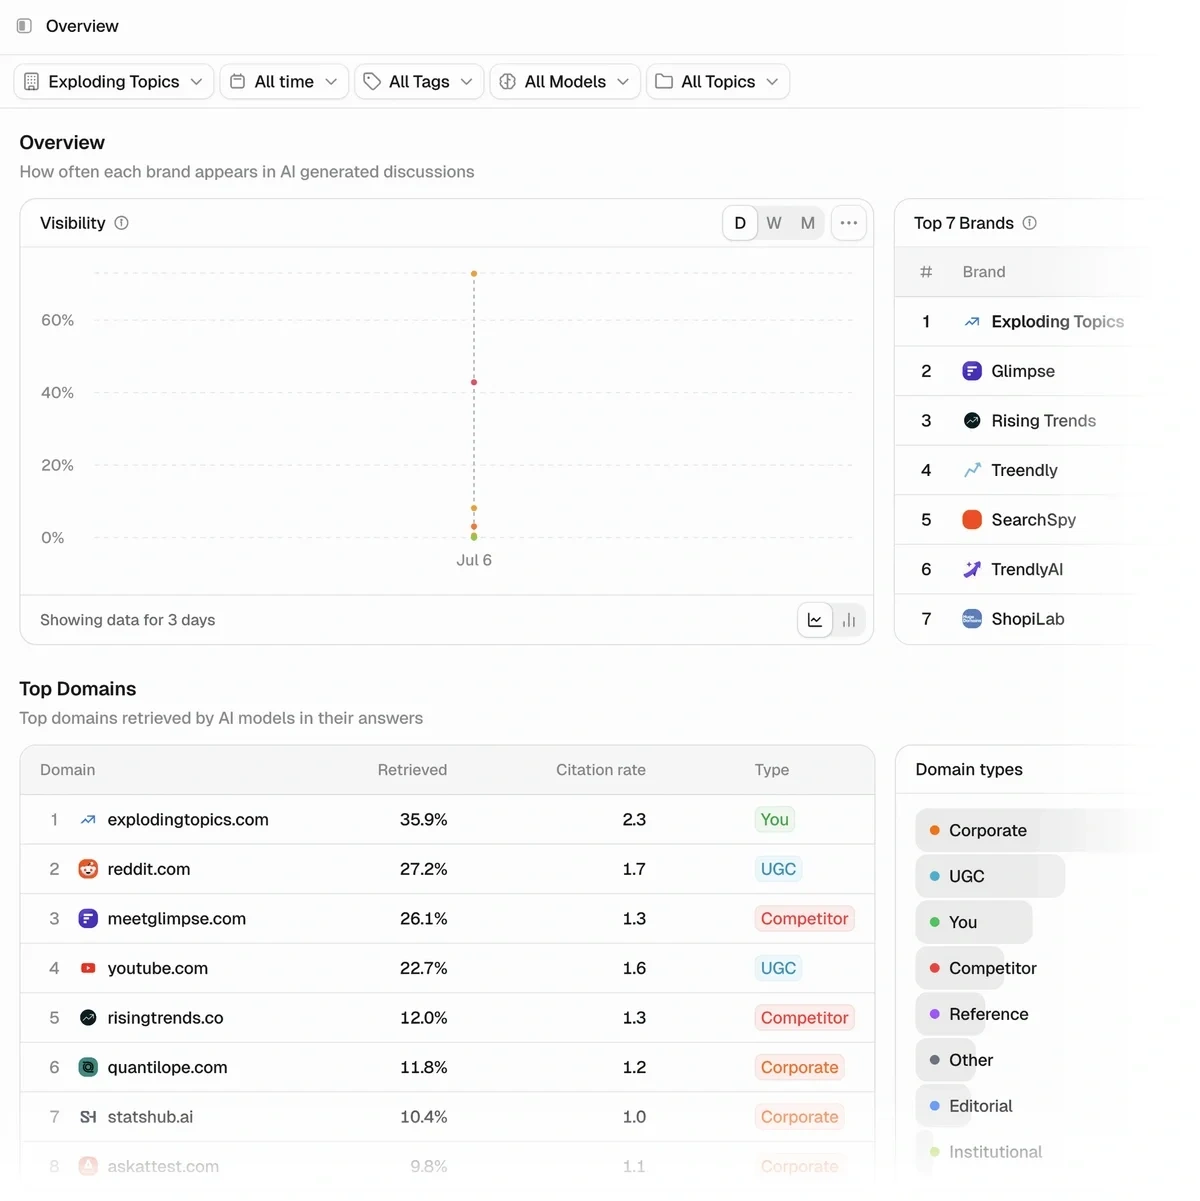Click the Treendly brand logo icon

pyautogui.click(x=972, y=470)
